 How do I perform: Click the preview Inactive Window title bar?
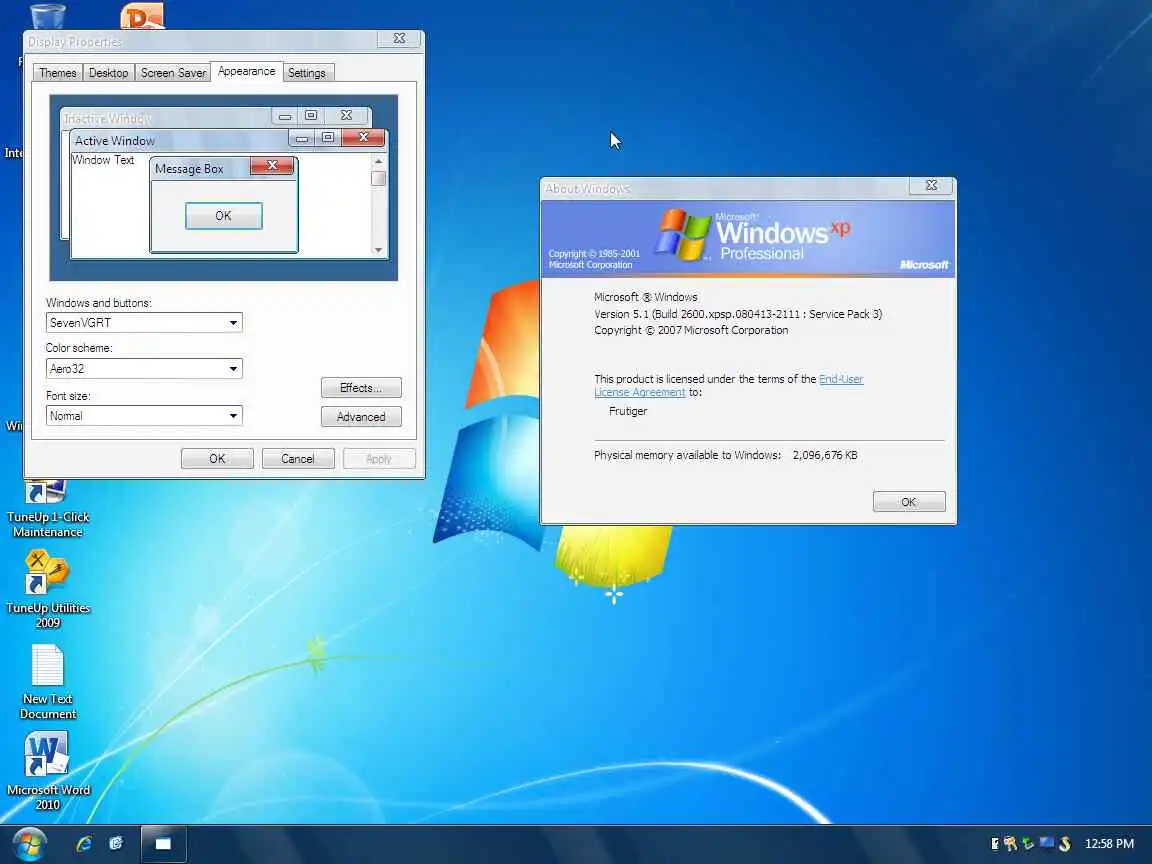pos(166,118)
